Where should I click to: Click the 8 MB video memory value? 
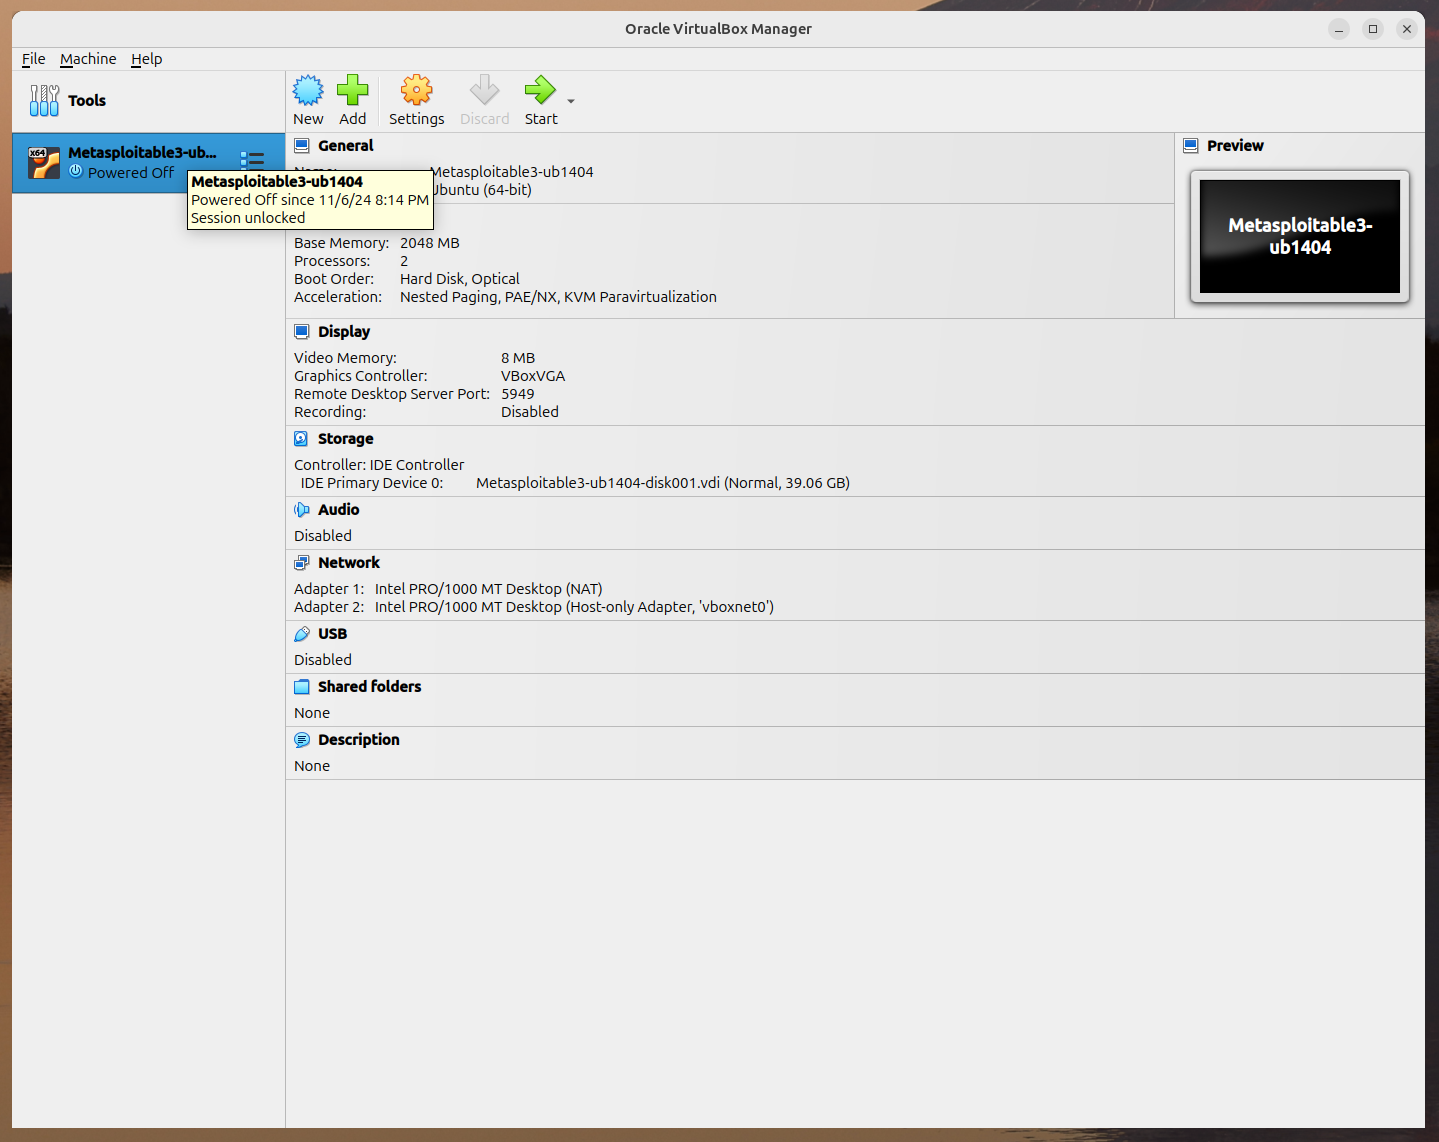pyautogui.click(x=518, y=357)
